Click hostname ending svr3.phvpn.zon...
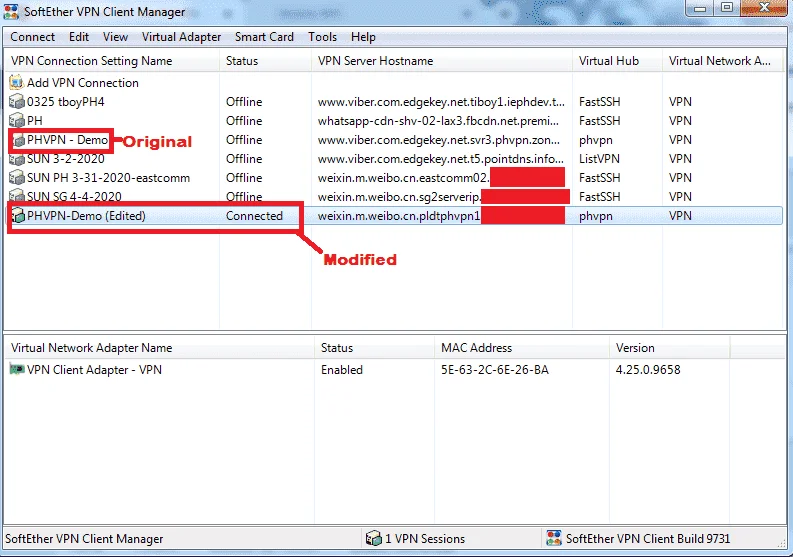Viewport: 793px width, 557px height. pos(439,140)
